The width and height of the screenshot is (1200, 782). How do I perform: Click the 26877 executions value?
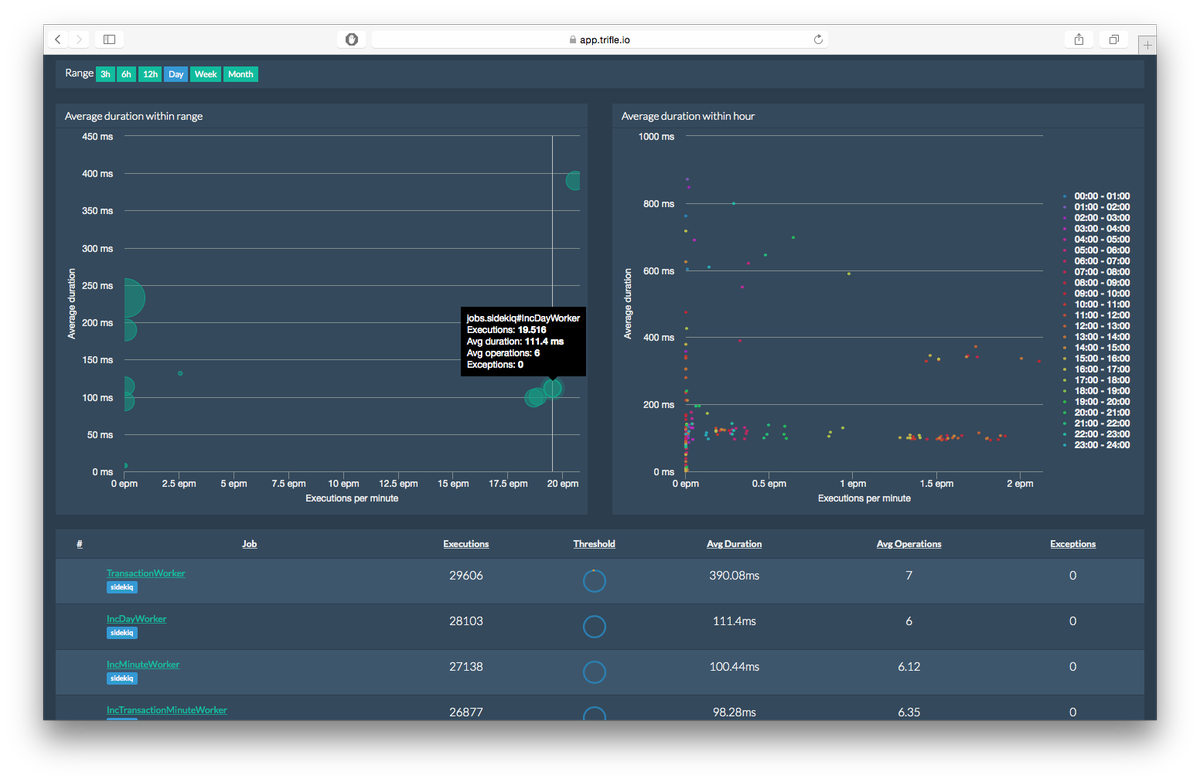coord(466,712)
